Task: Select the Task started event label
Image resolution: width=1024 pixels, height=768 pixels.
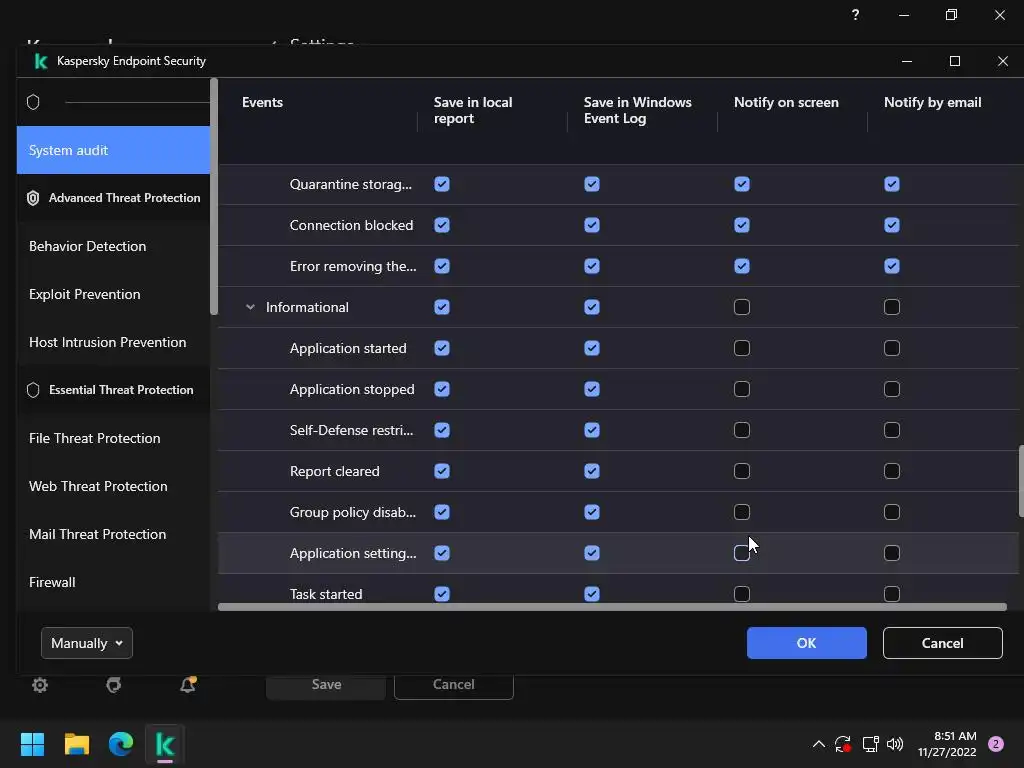Action: (326, 594)
